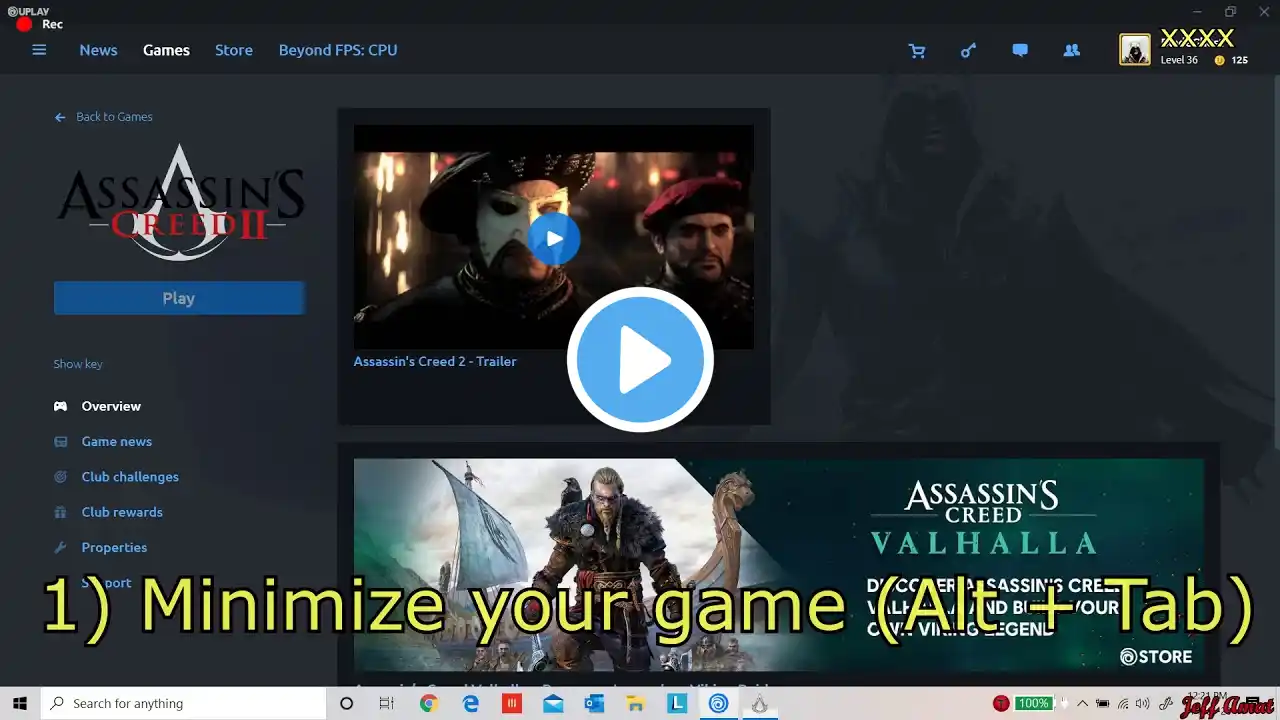Click the key activation icon
The image size is (1280, 720).
point(968,51)
